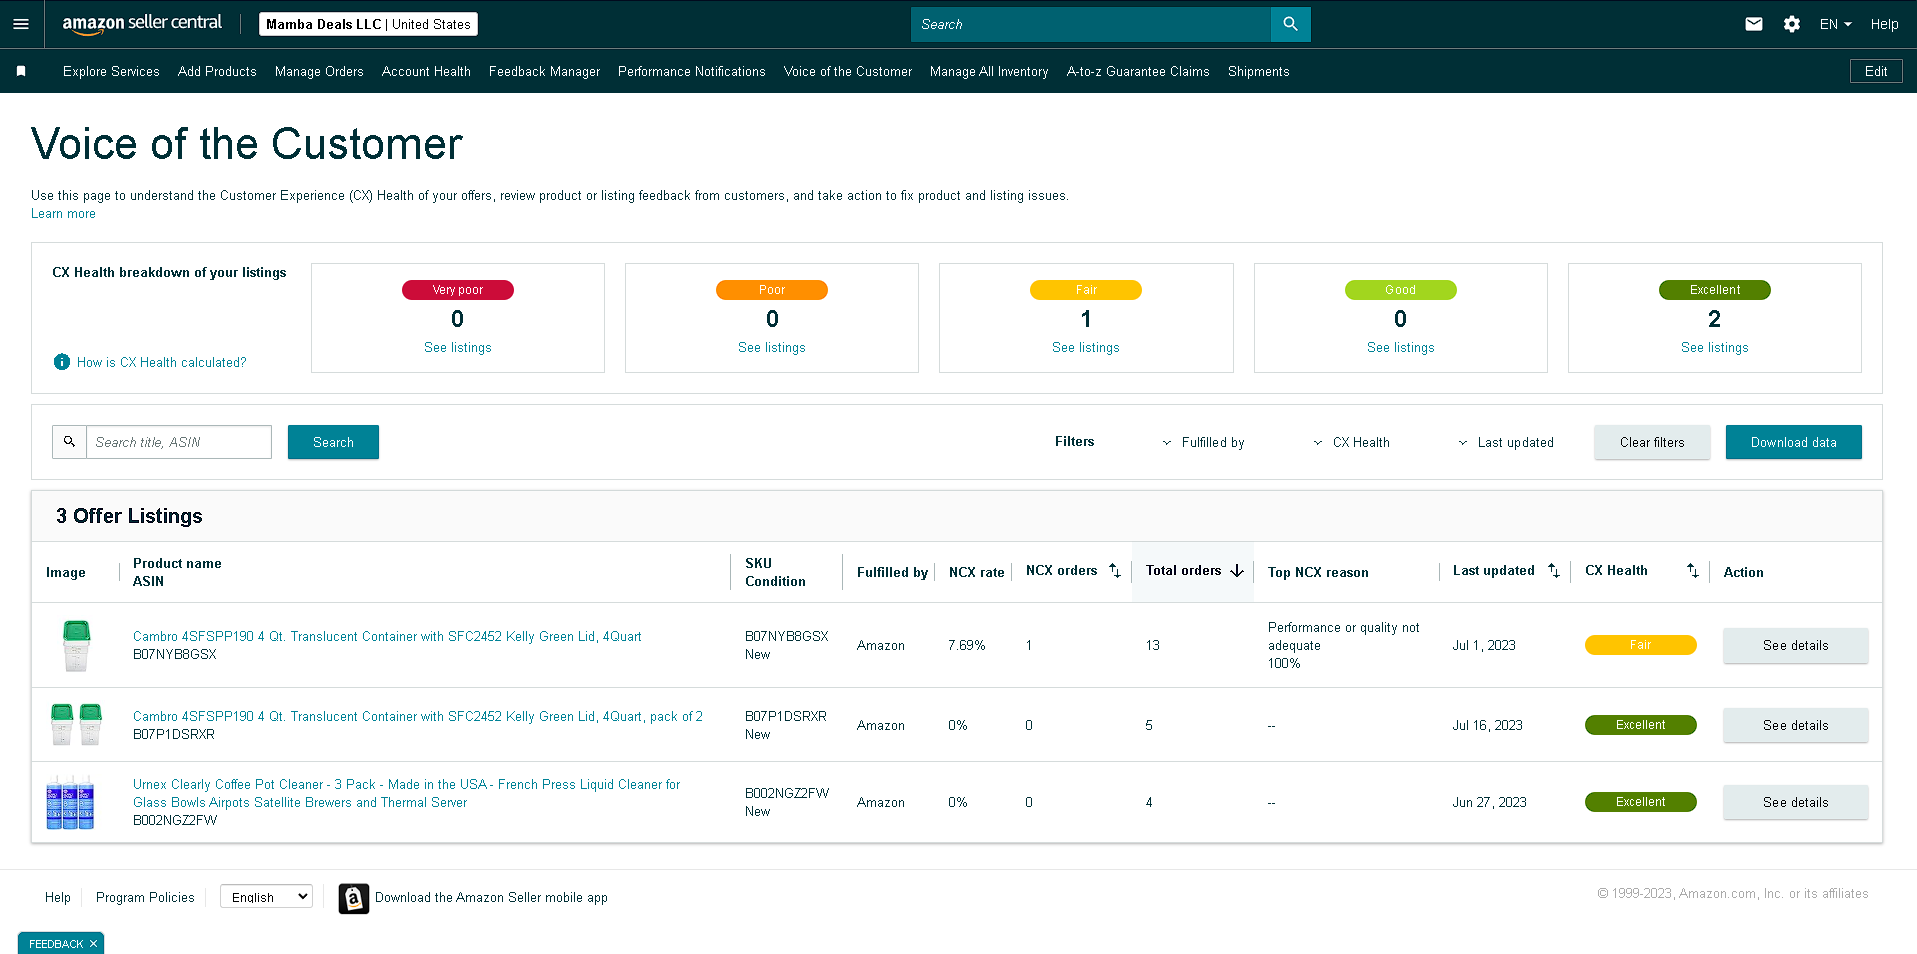The image size is (1917, 954).
Task: Open Feedback Manager
Action: pos(544,71)
